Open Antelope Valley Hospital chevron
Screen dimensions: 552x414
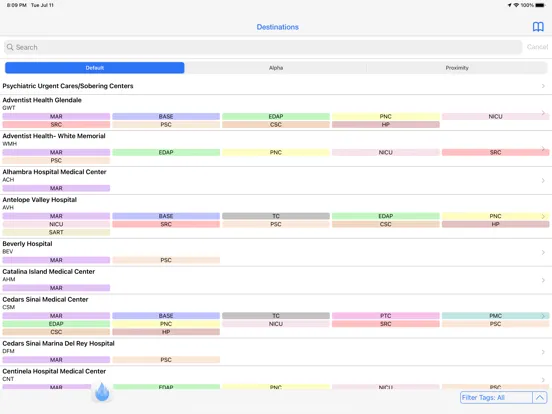click(543, 216)
